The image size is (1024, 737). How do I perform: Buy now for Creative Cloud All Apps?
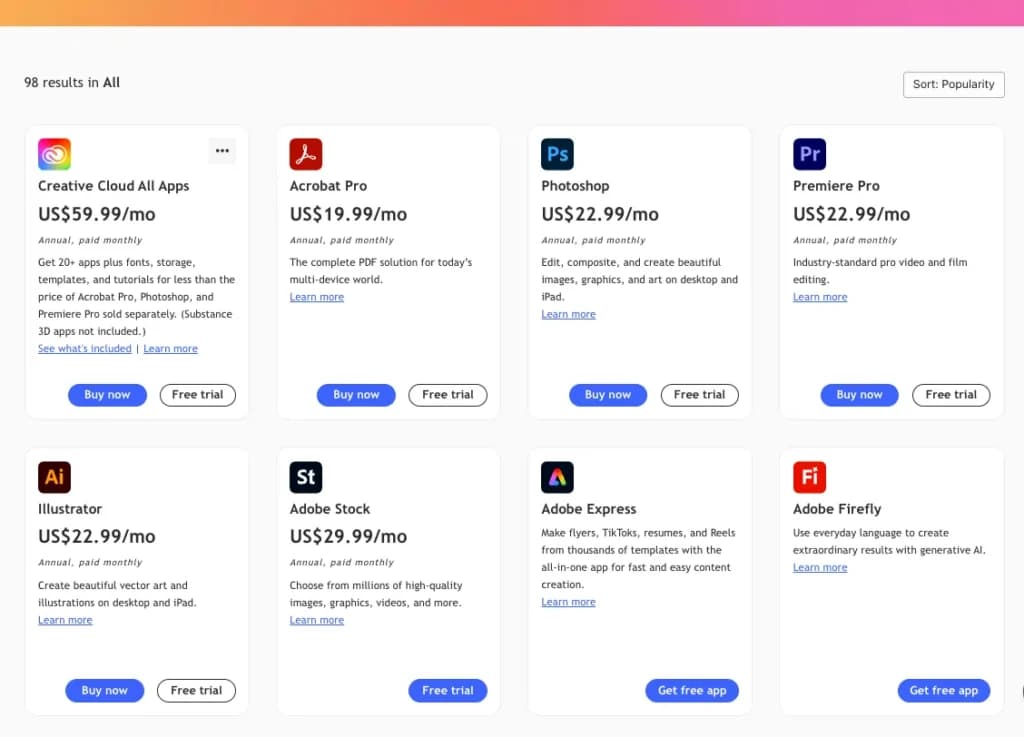click(107, 395)
